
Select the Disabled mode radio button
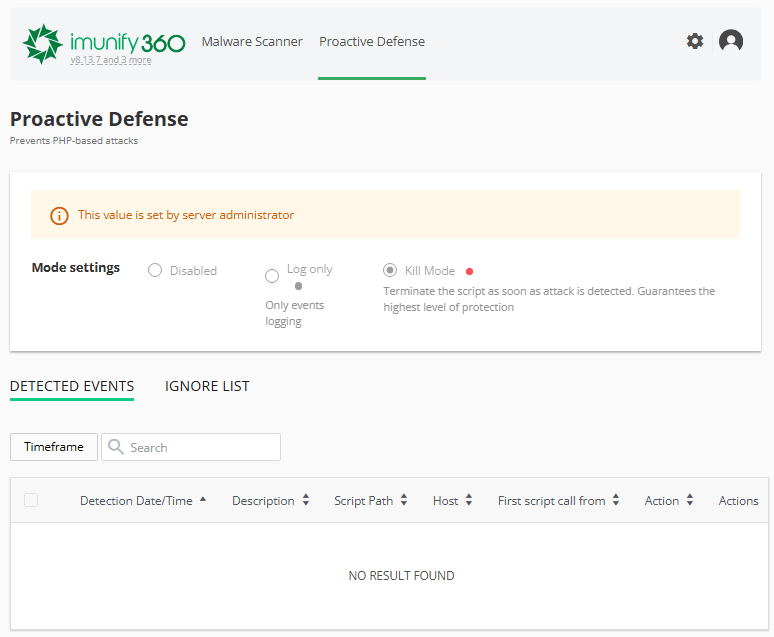pos(155,270)
